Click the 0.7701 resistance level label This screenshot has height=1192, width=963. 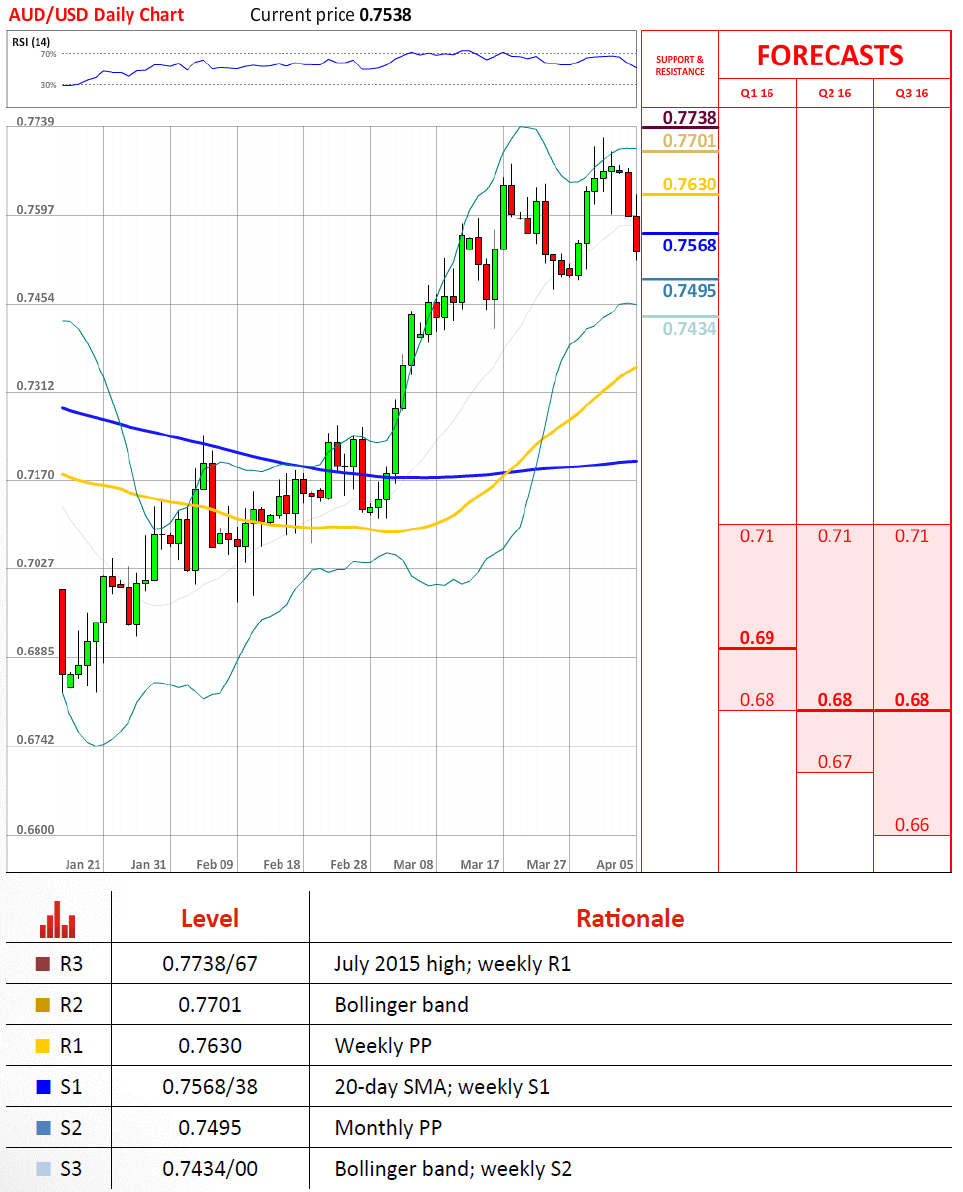[689, 141]
